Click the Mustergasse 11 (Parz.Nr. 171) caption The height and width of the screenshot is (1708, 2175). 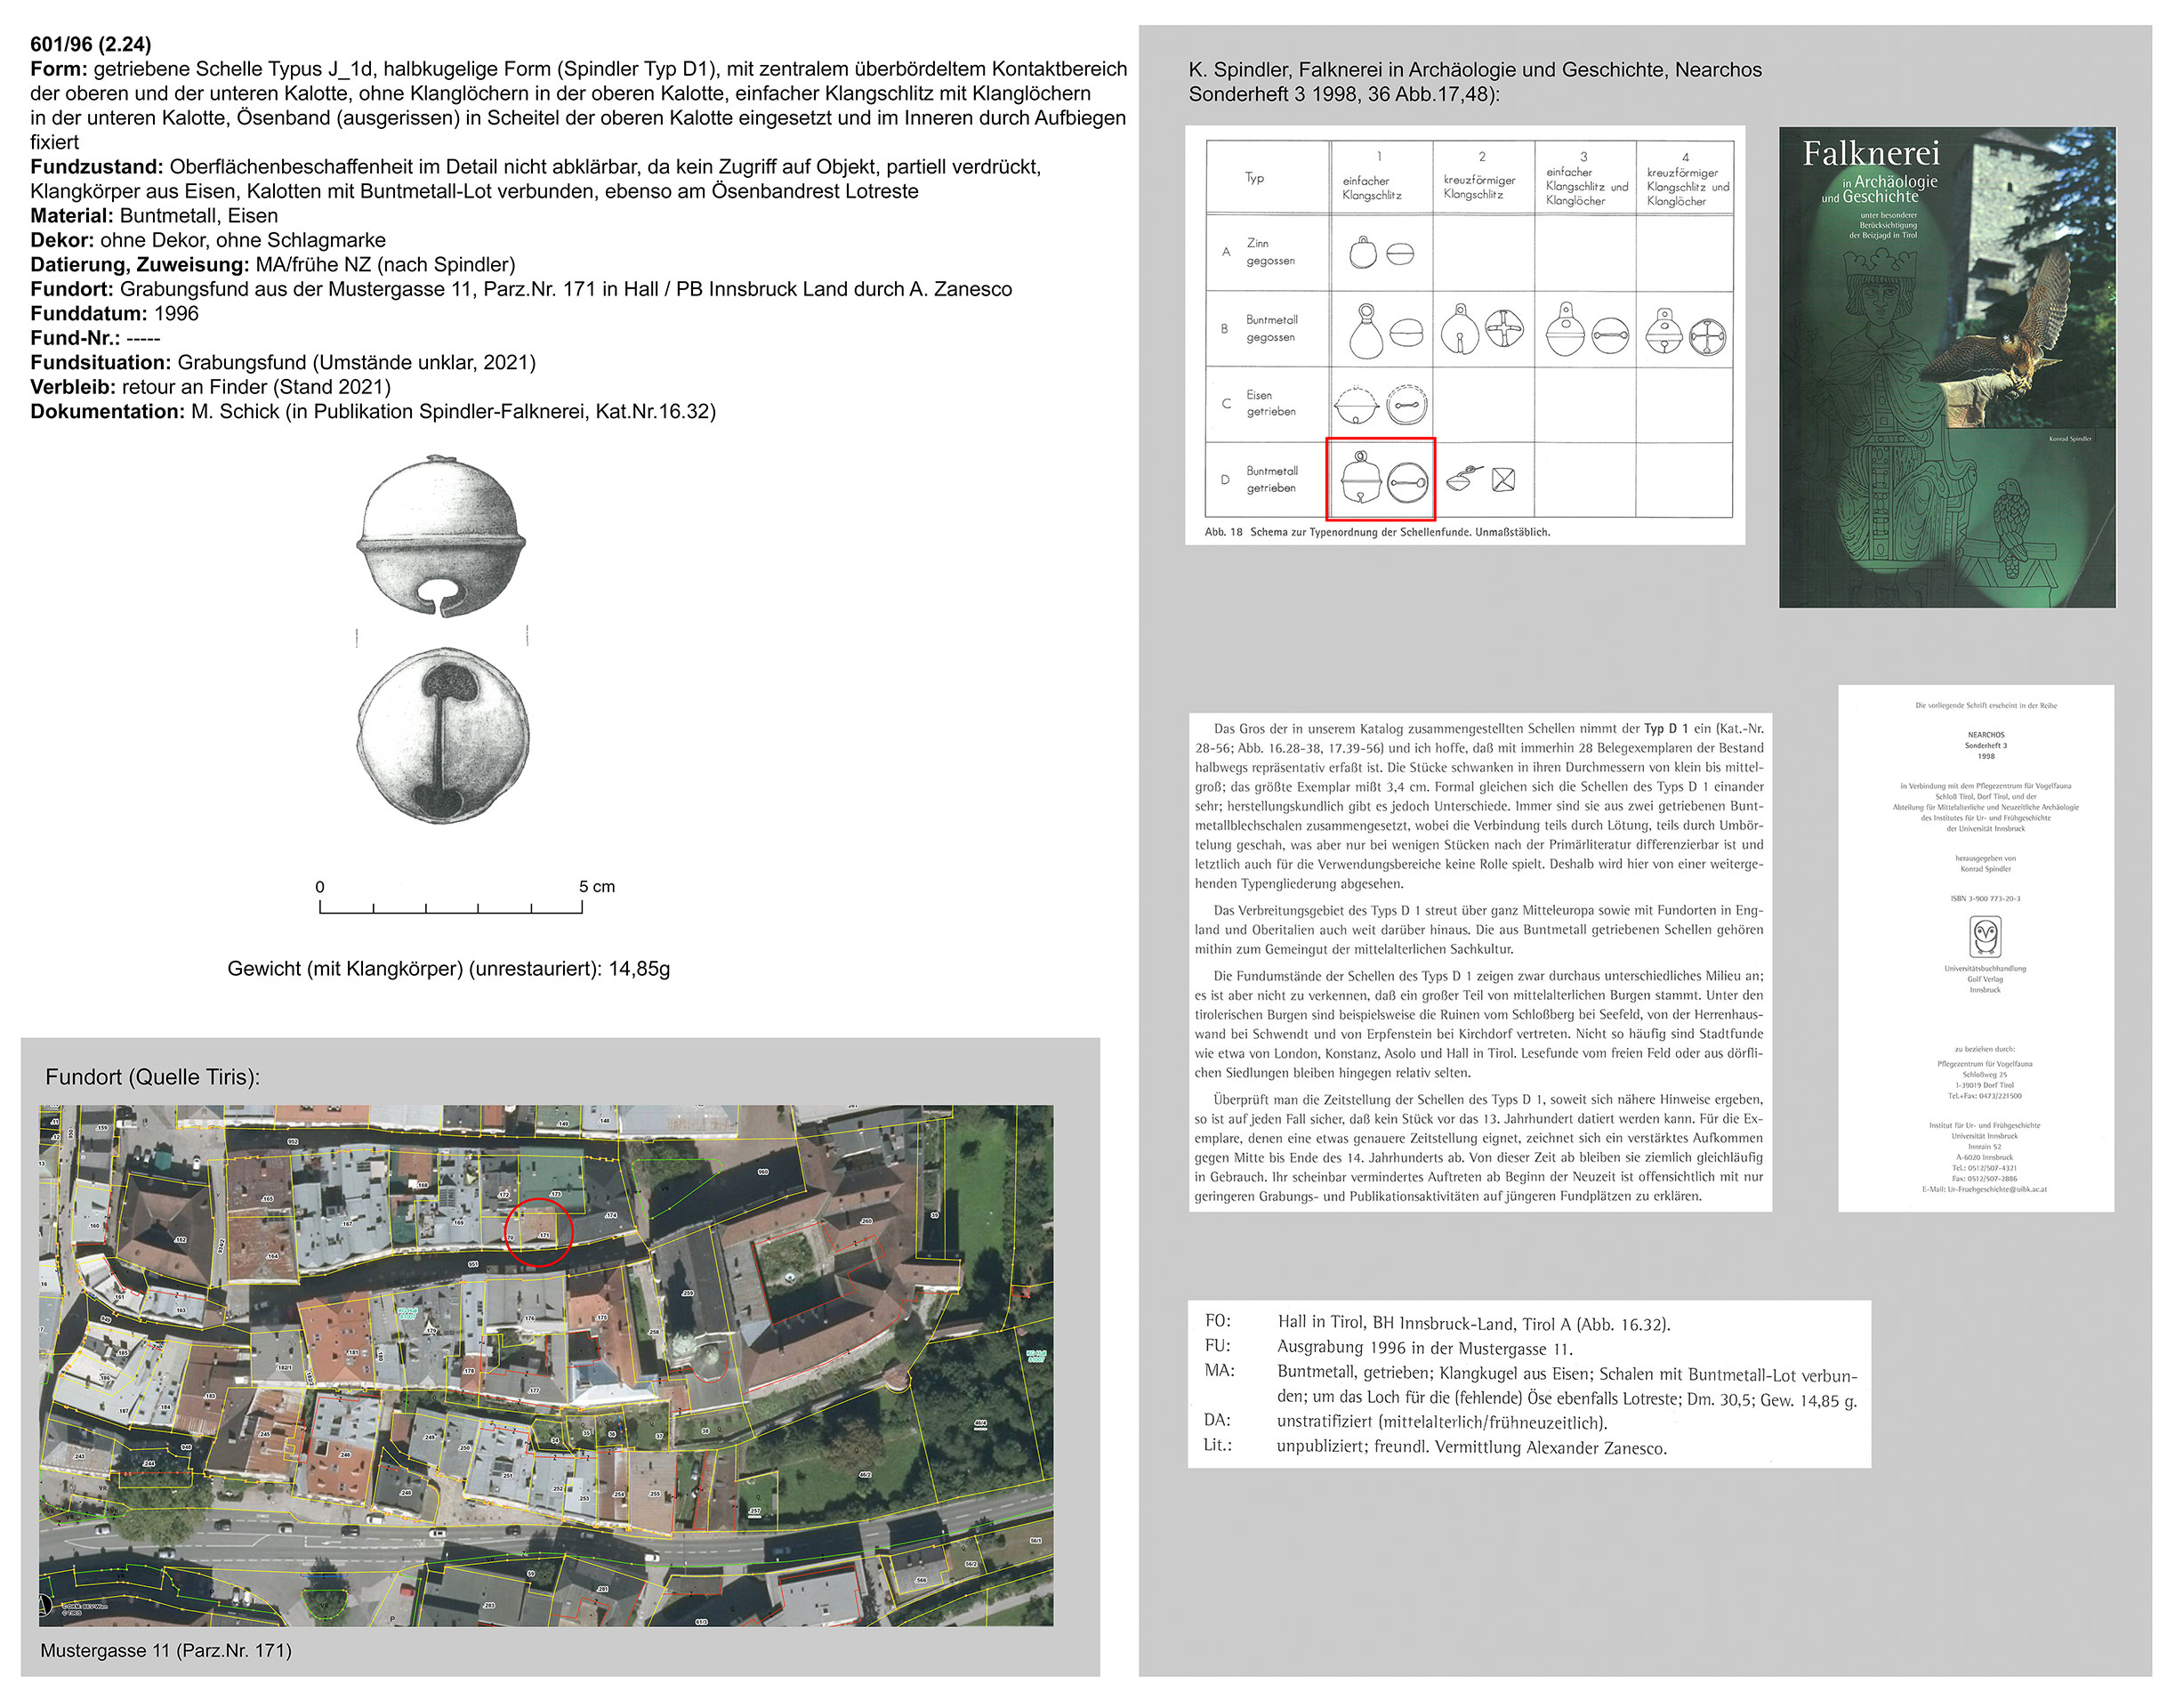click(166, 1650)
